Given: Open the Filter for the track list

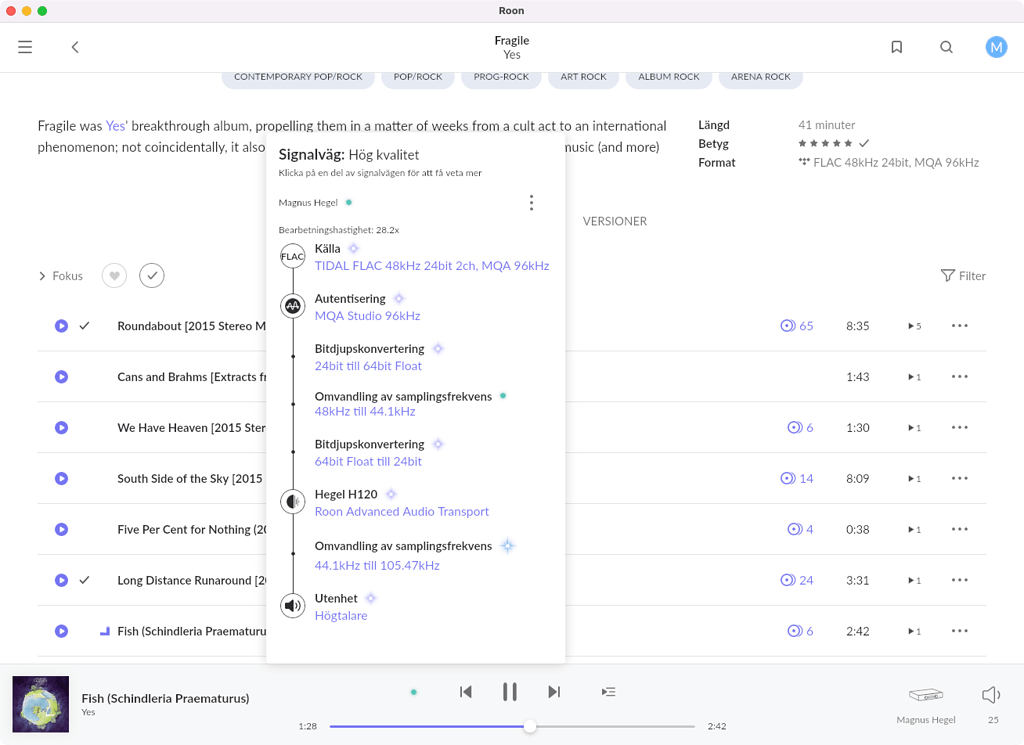Looking at the screenshot, I should pos(962,276).
